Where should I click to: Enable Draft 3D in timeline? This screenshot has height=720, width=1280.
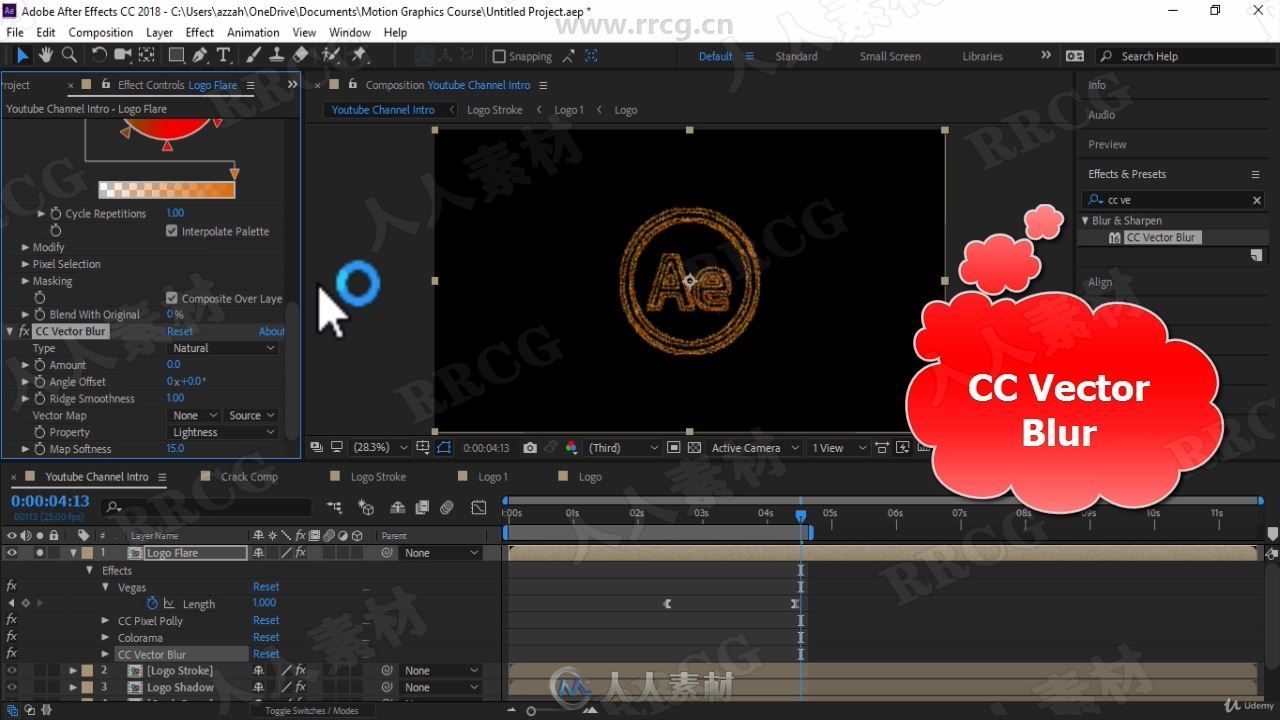(x=366, y=508)
